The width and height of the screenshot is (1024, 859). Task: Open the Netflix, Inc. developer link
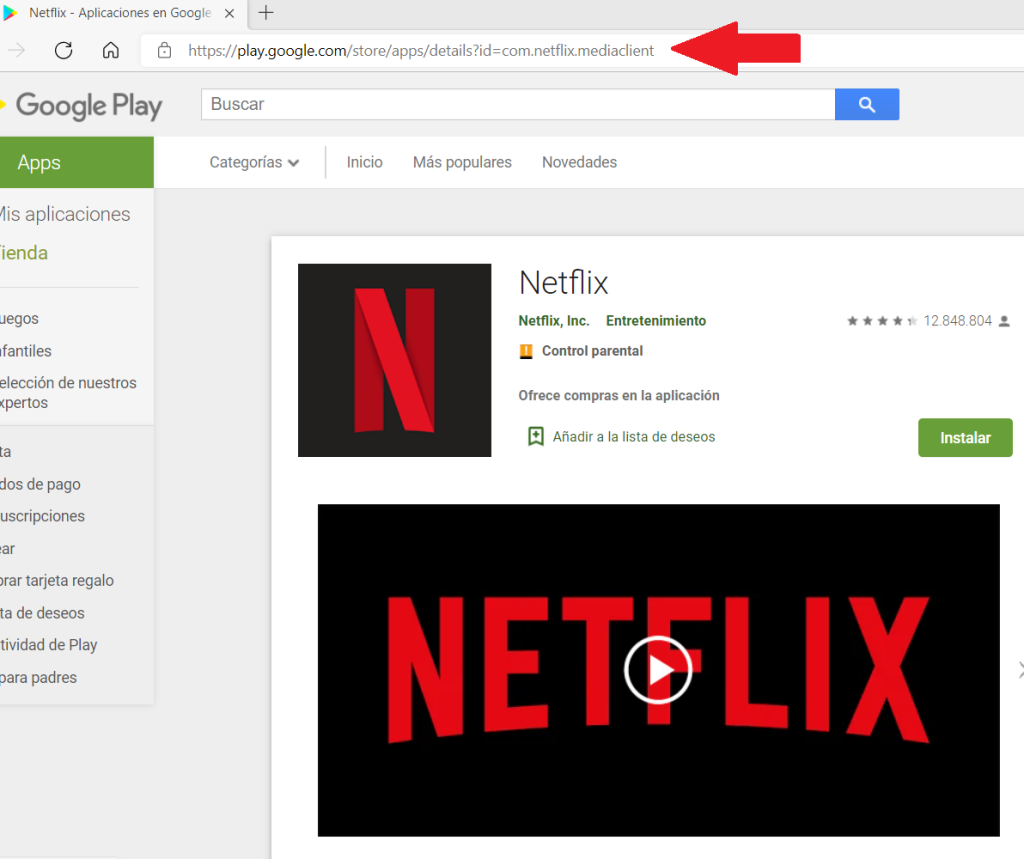point(553,321)
